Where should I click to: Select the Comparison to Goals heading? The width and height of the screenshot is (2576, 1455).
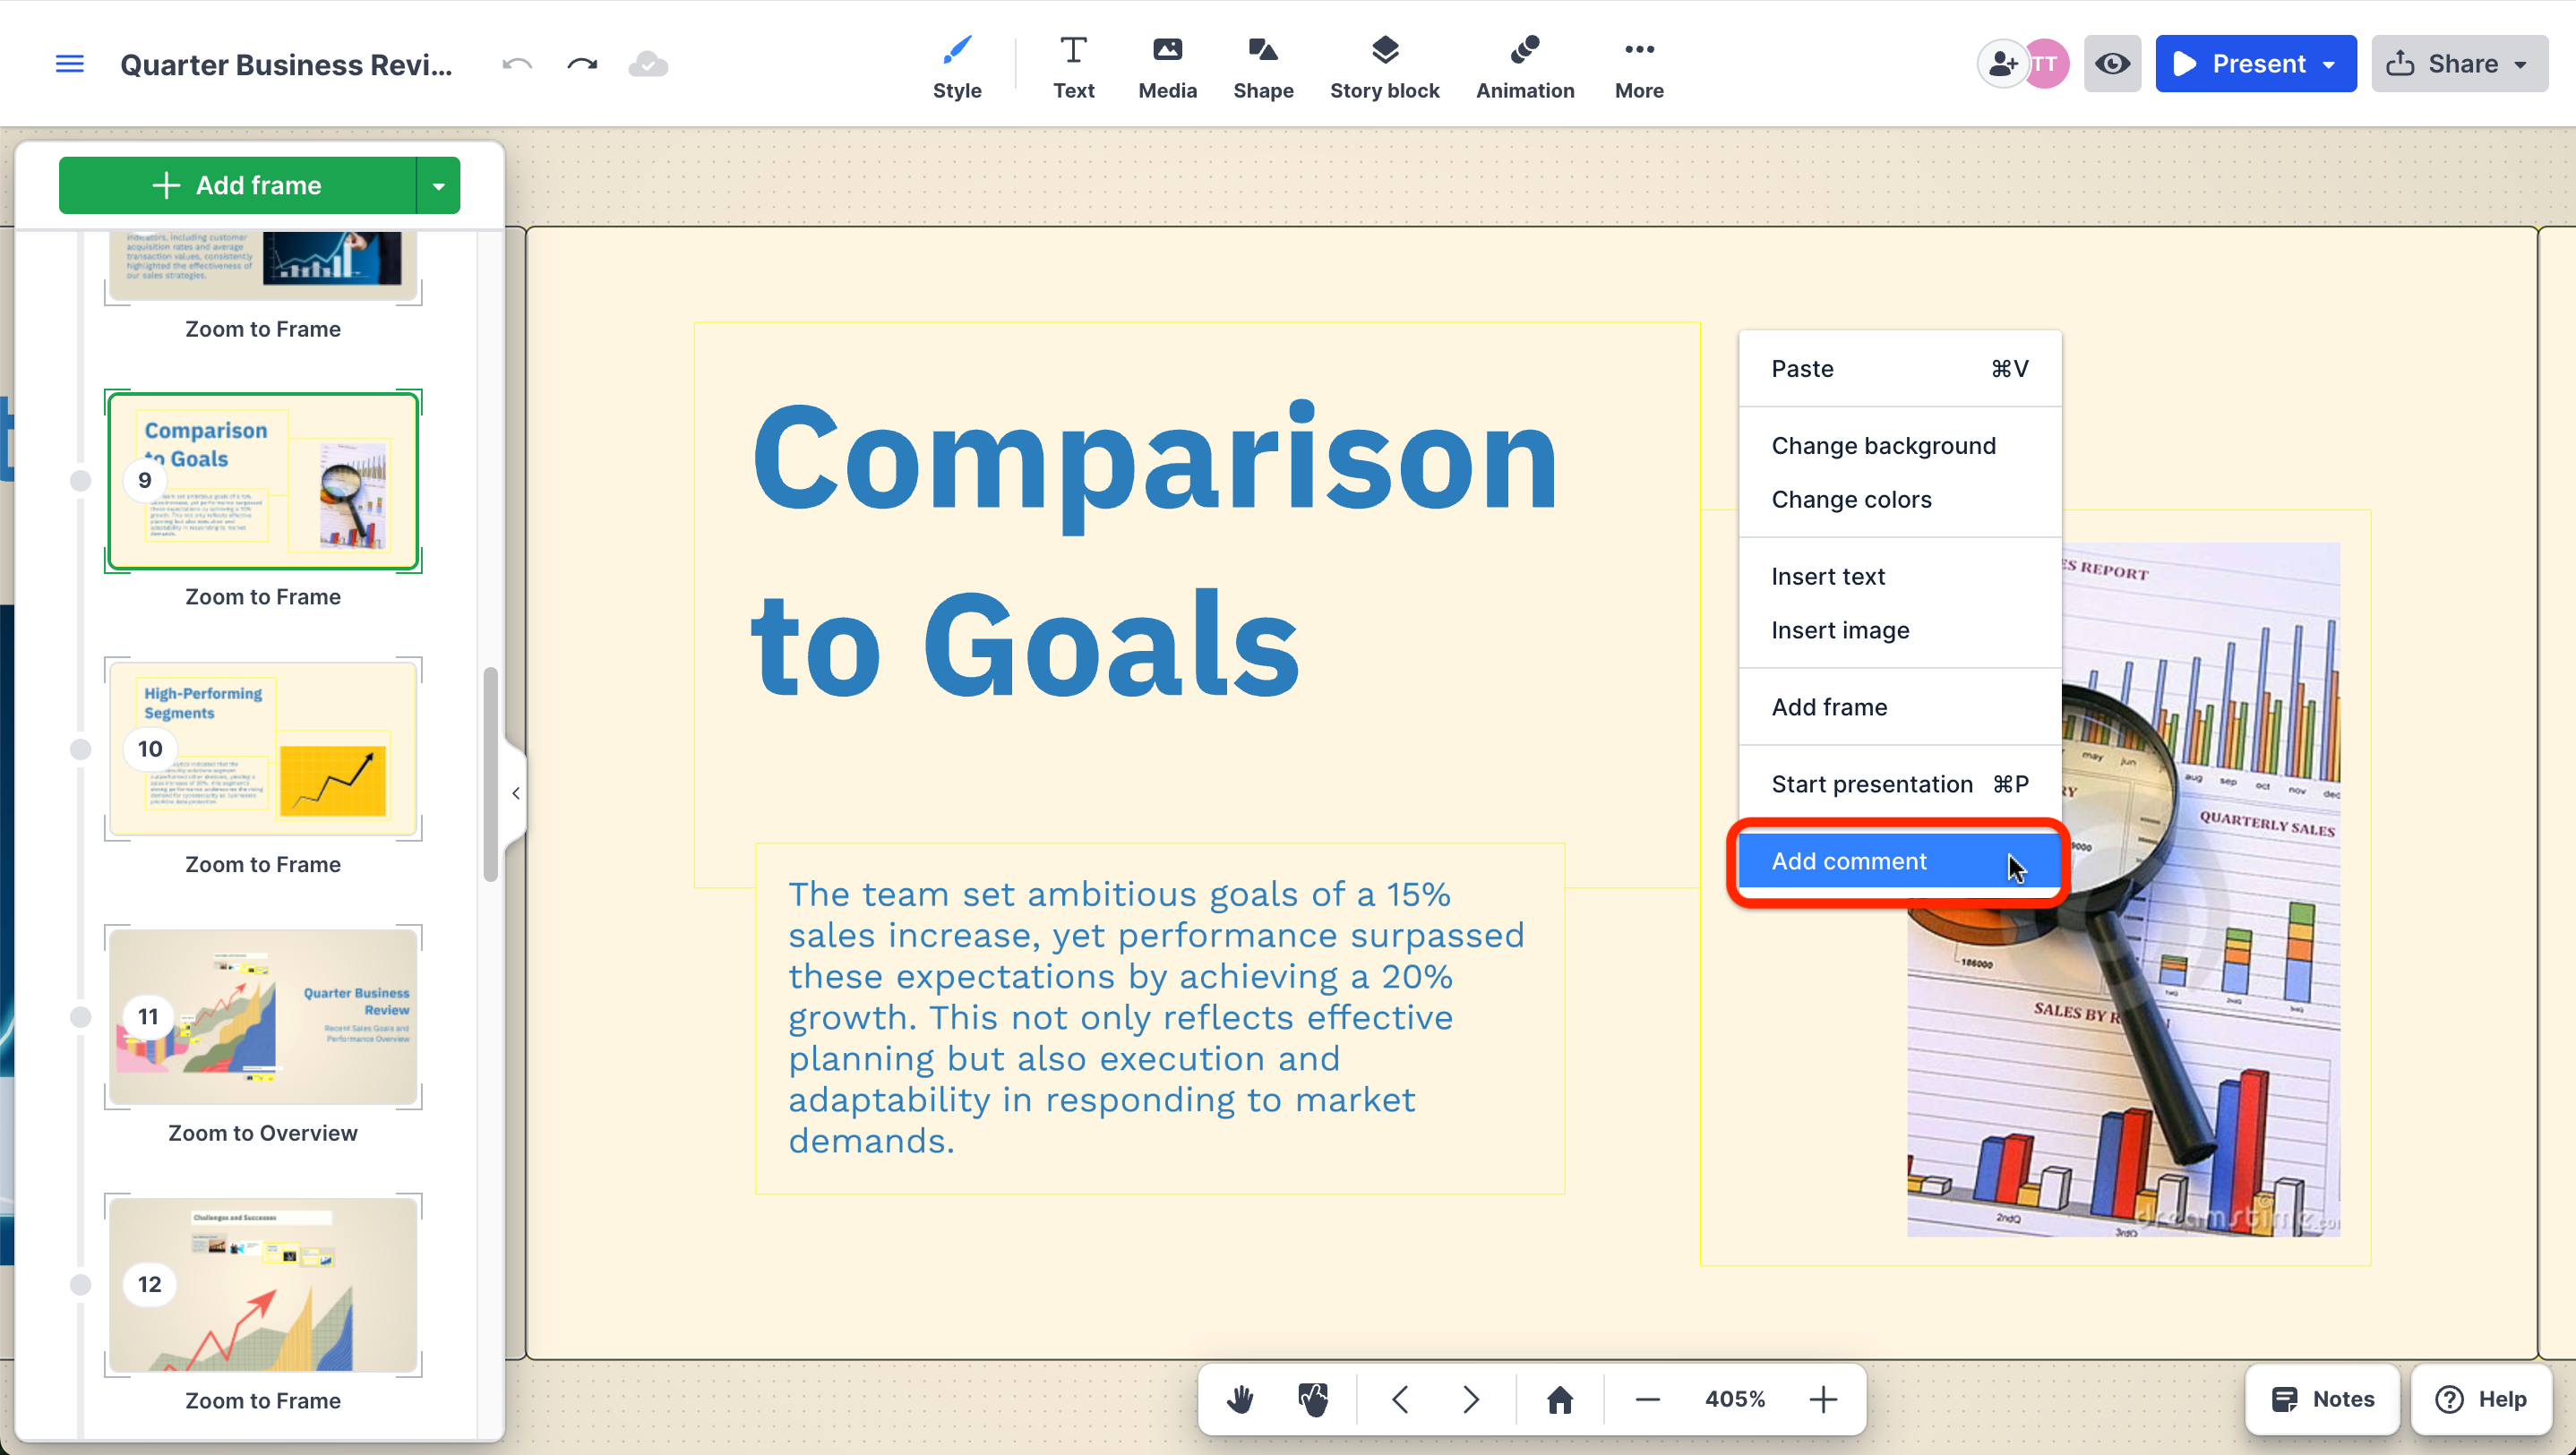[1154, 550]
